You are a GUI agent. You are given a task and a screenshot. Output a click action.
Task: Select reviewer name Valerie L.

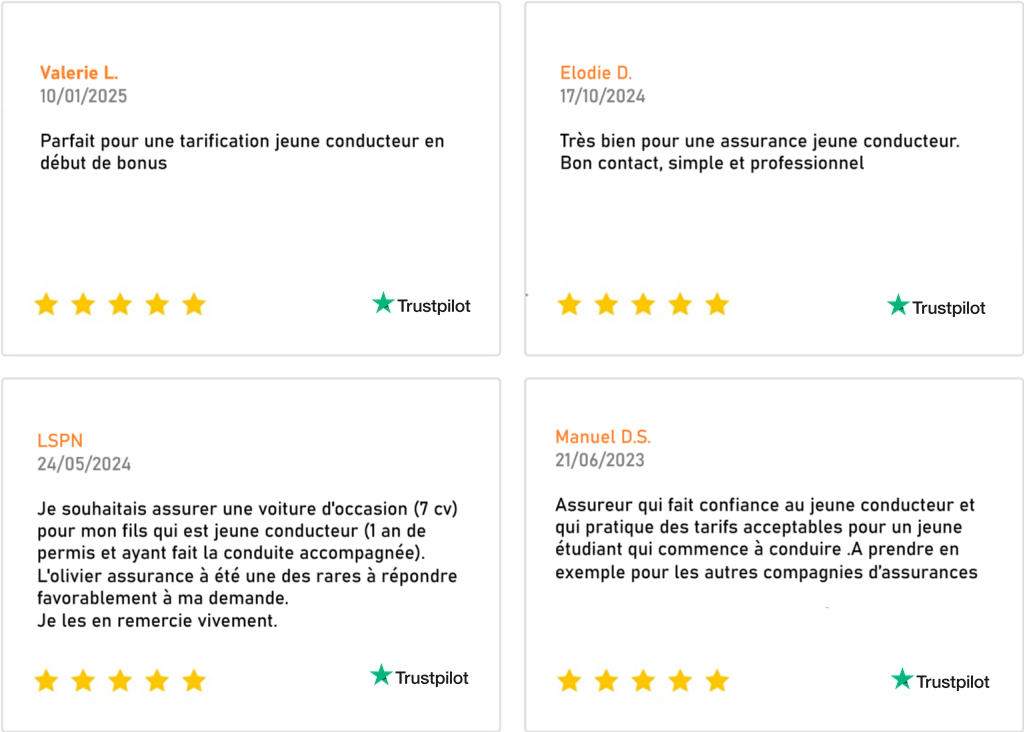point(79,73)
